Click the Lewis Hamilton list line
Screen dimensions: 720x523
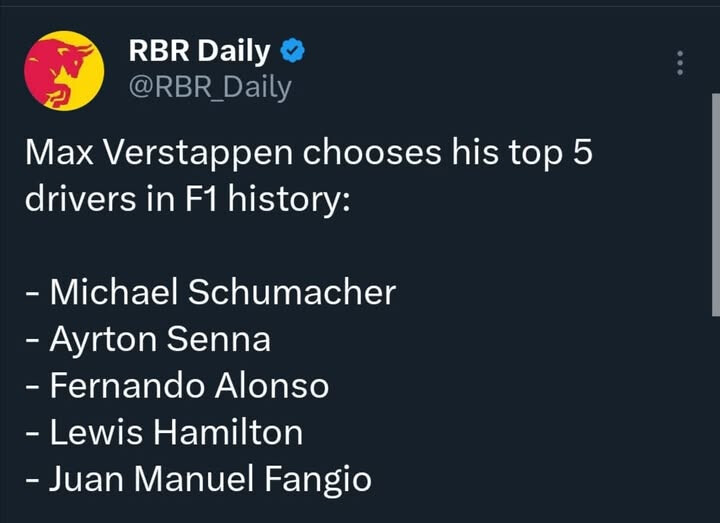[163, 432]
